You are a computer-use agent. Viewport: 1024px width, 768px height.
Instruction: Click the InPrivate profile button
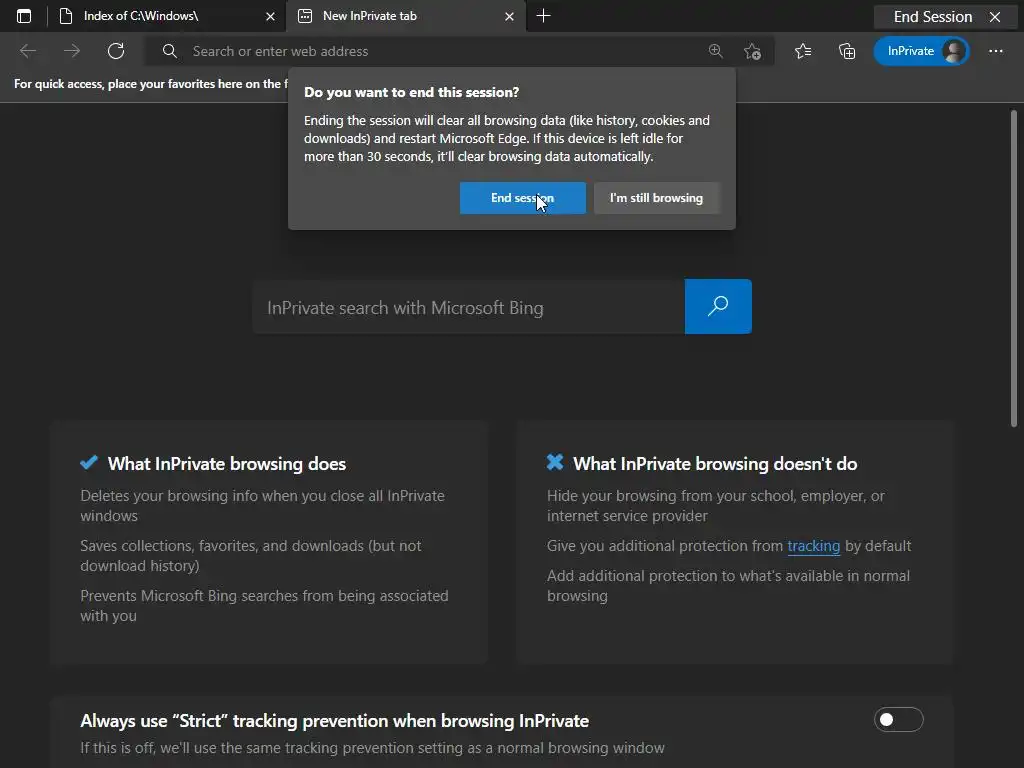pos(921,51)
